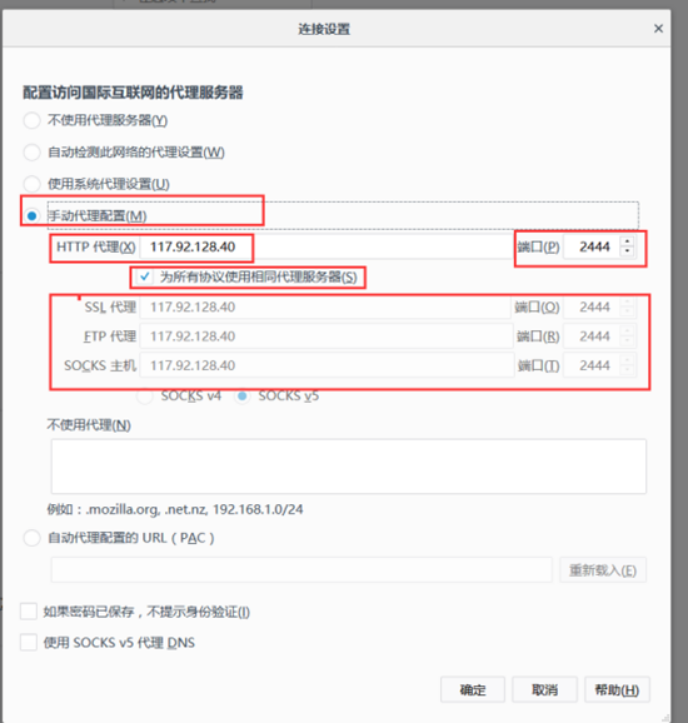The image size is (688, 723).
Task: Choose 使用系统代理设置 radio button
Action: click(32, 184)
